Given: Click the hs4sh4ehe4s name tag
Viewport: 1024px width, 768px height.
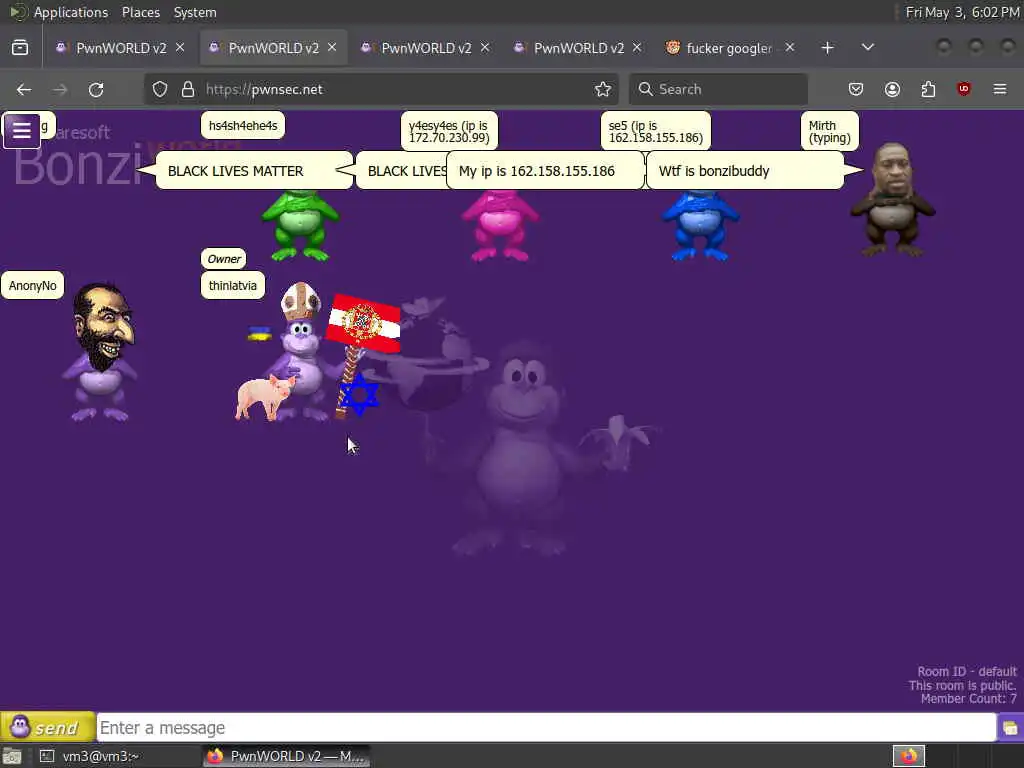Looking at the screenshot, I should (243, 125).
